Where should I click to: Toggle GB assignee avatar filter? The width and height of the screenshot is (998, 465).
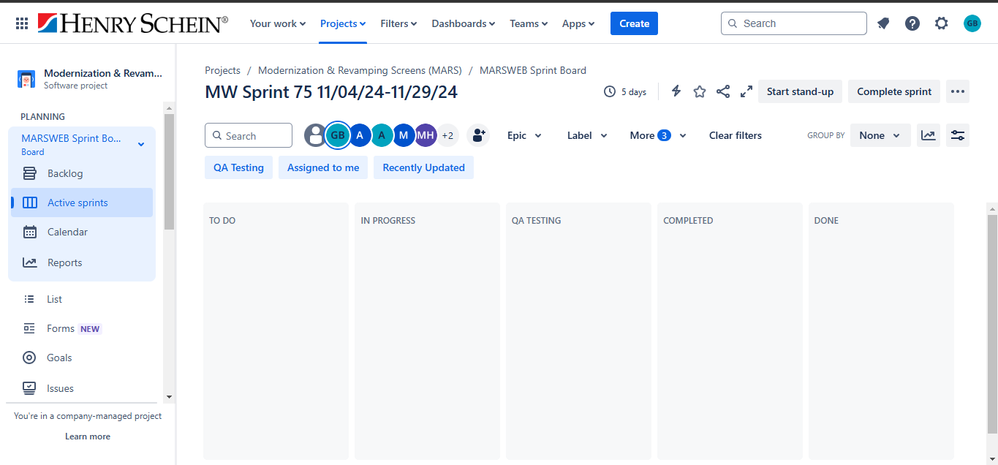[x=337, y=135]
